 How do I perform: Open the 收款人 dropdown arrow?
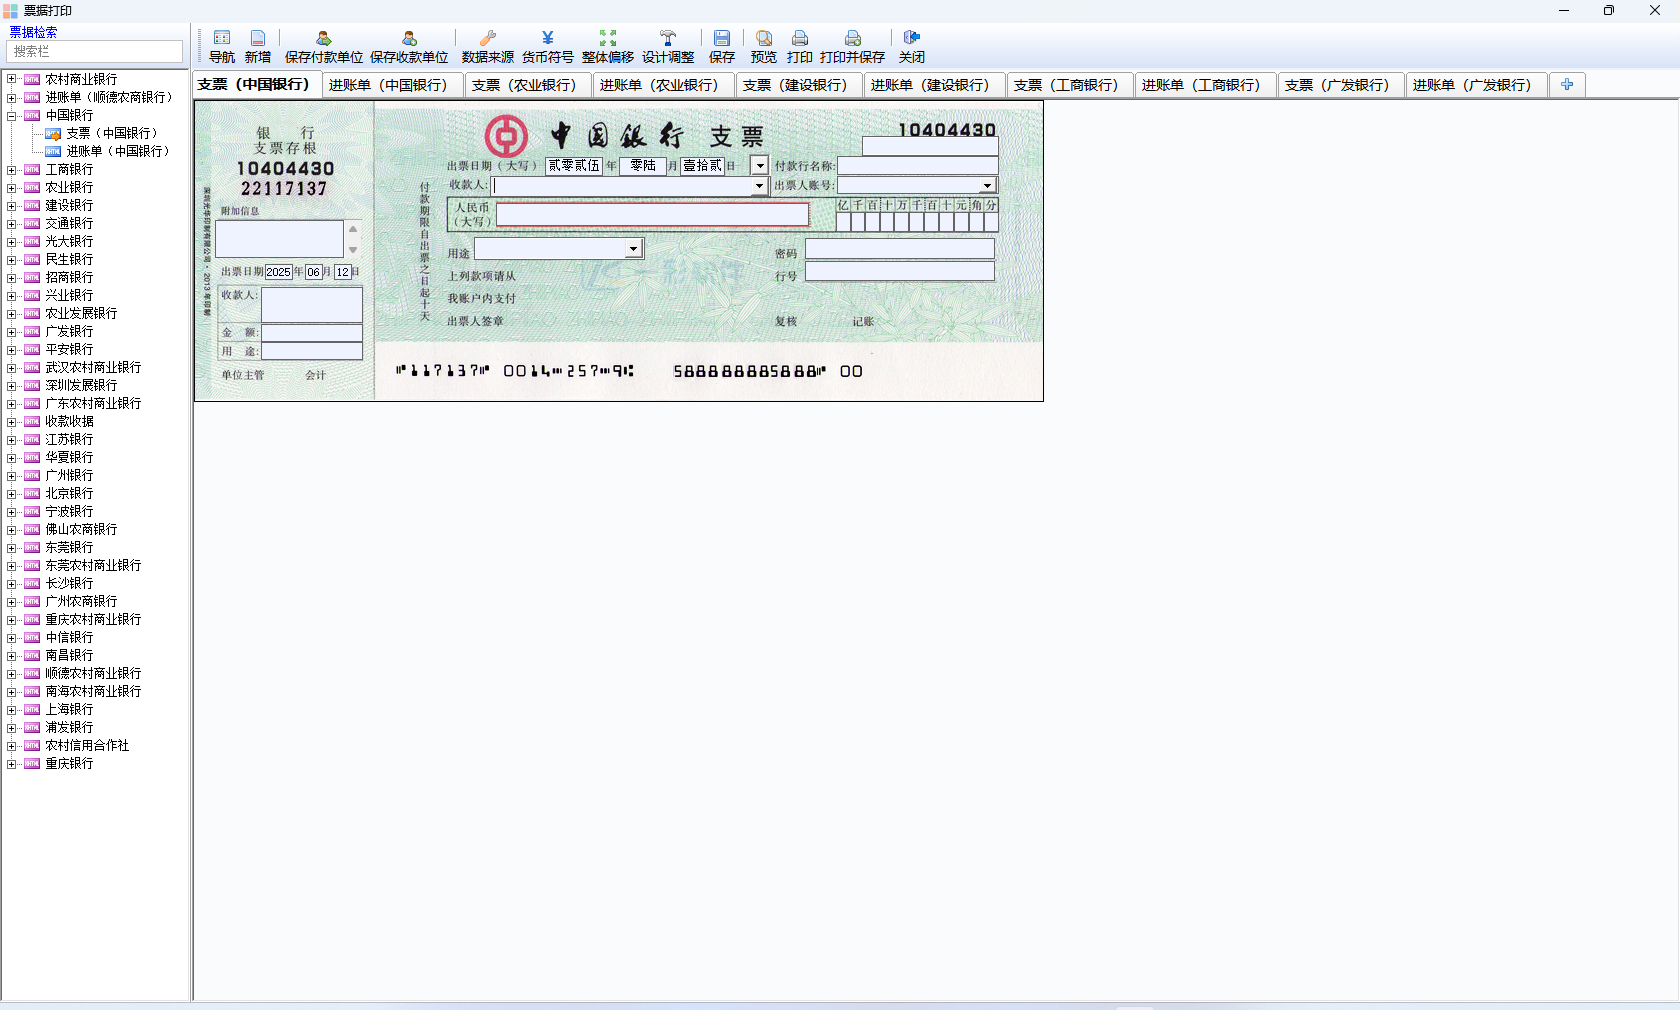tap(759, 186)
